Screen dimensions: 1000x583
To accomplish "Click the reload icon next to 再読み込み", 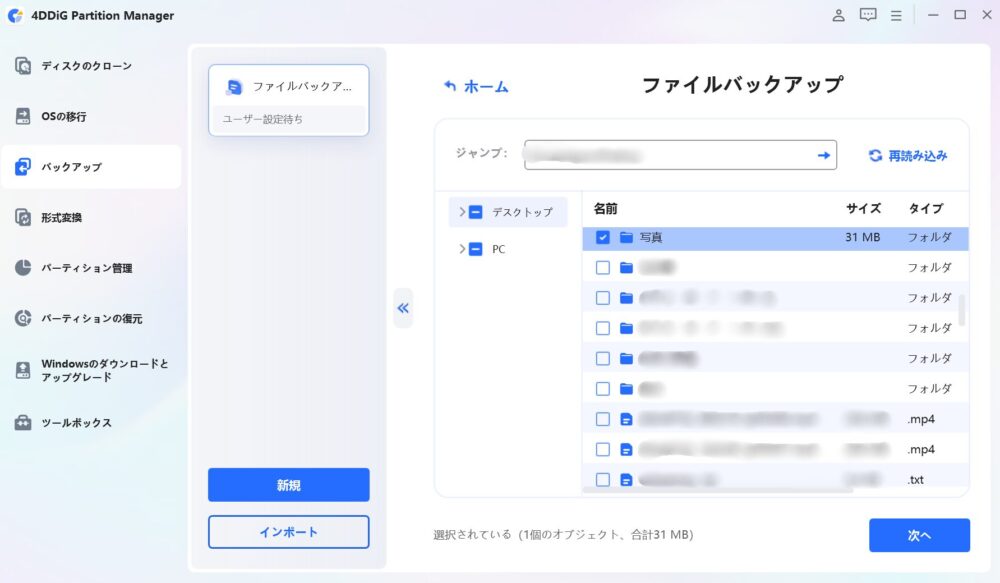I will coord(876,155).
